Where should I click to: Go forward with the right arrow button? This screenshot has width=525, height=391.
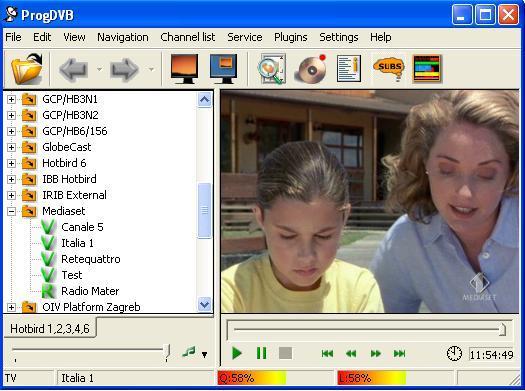point(124,70)
